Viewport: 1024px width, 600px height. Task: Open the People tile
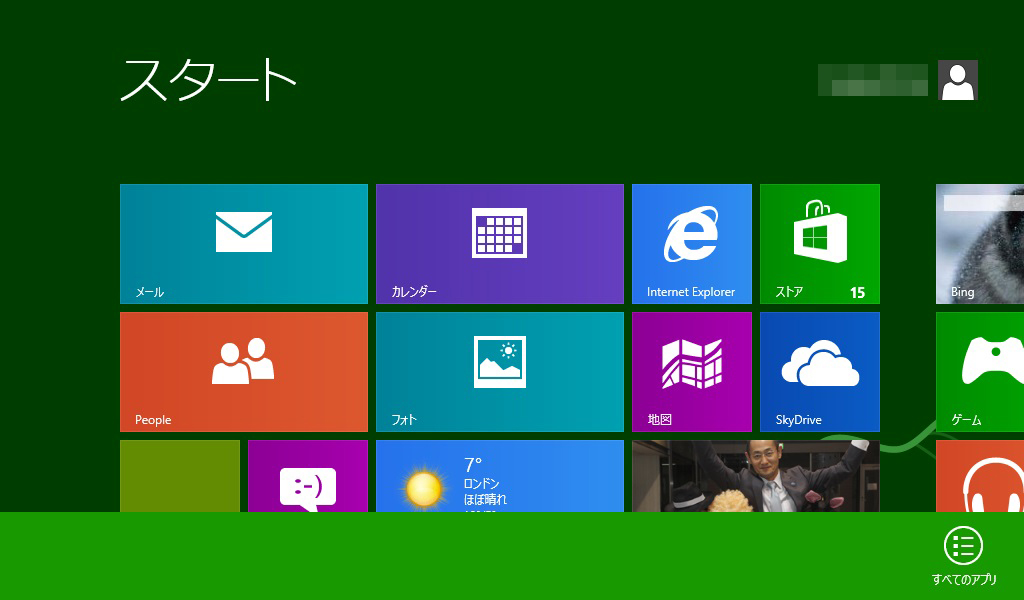point(244,371)
